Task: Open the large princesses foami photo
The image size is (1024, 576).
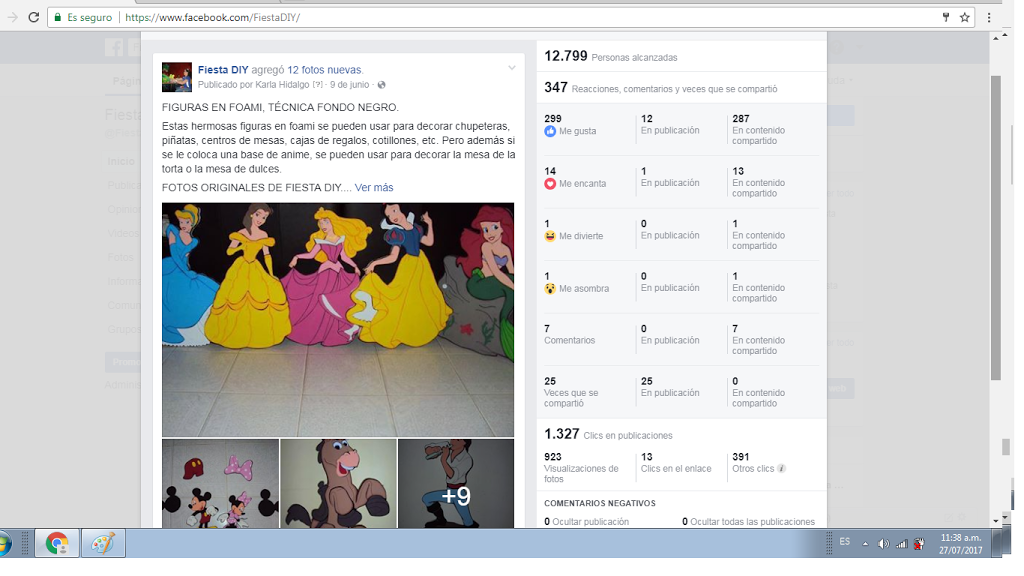Action: 338,319
